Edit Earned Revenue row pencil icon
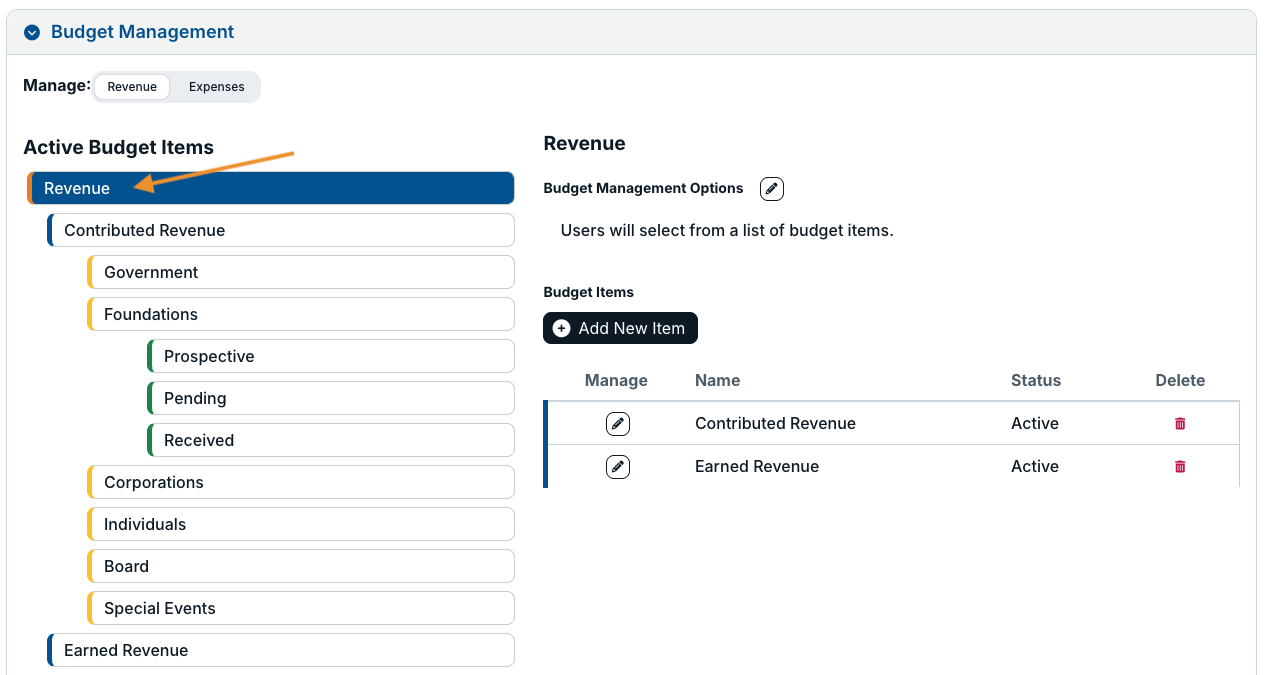The height and width of the screenshot is (675, 1267). (618, 467)
